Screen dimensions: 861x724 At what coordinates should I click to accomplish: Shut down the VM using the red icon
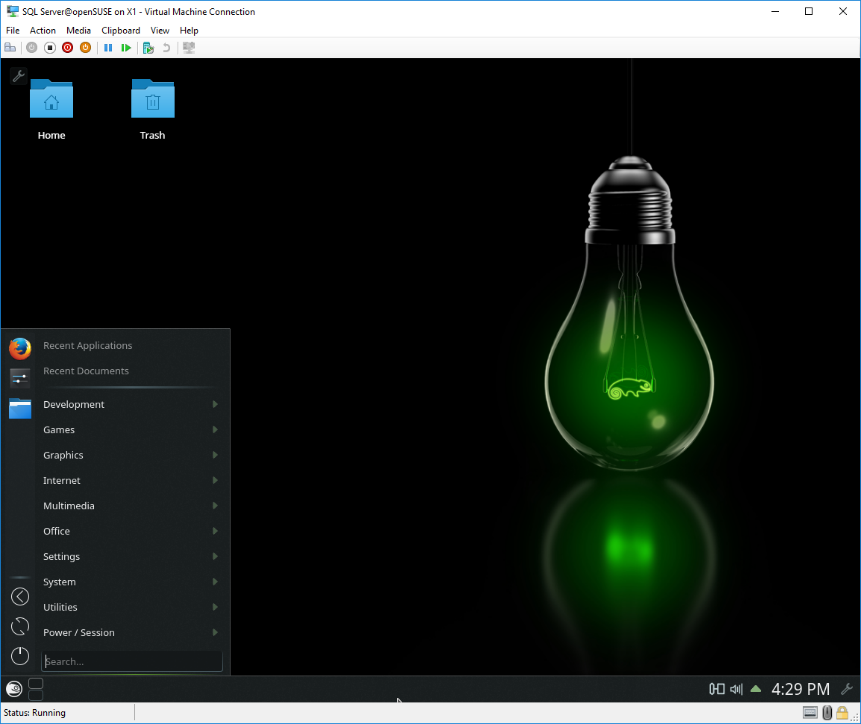pyautogui.click(x=68, y=48)
